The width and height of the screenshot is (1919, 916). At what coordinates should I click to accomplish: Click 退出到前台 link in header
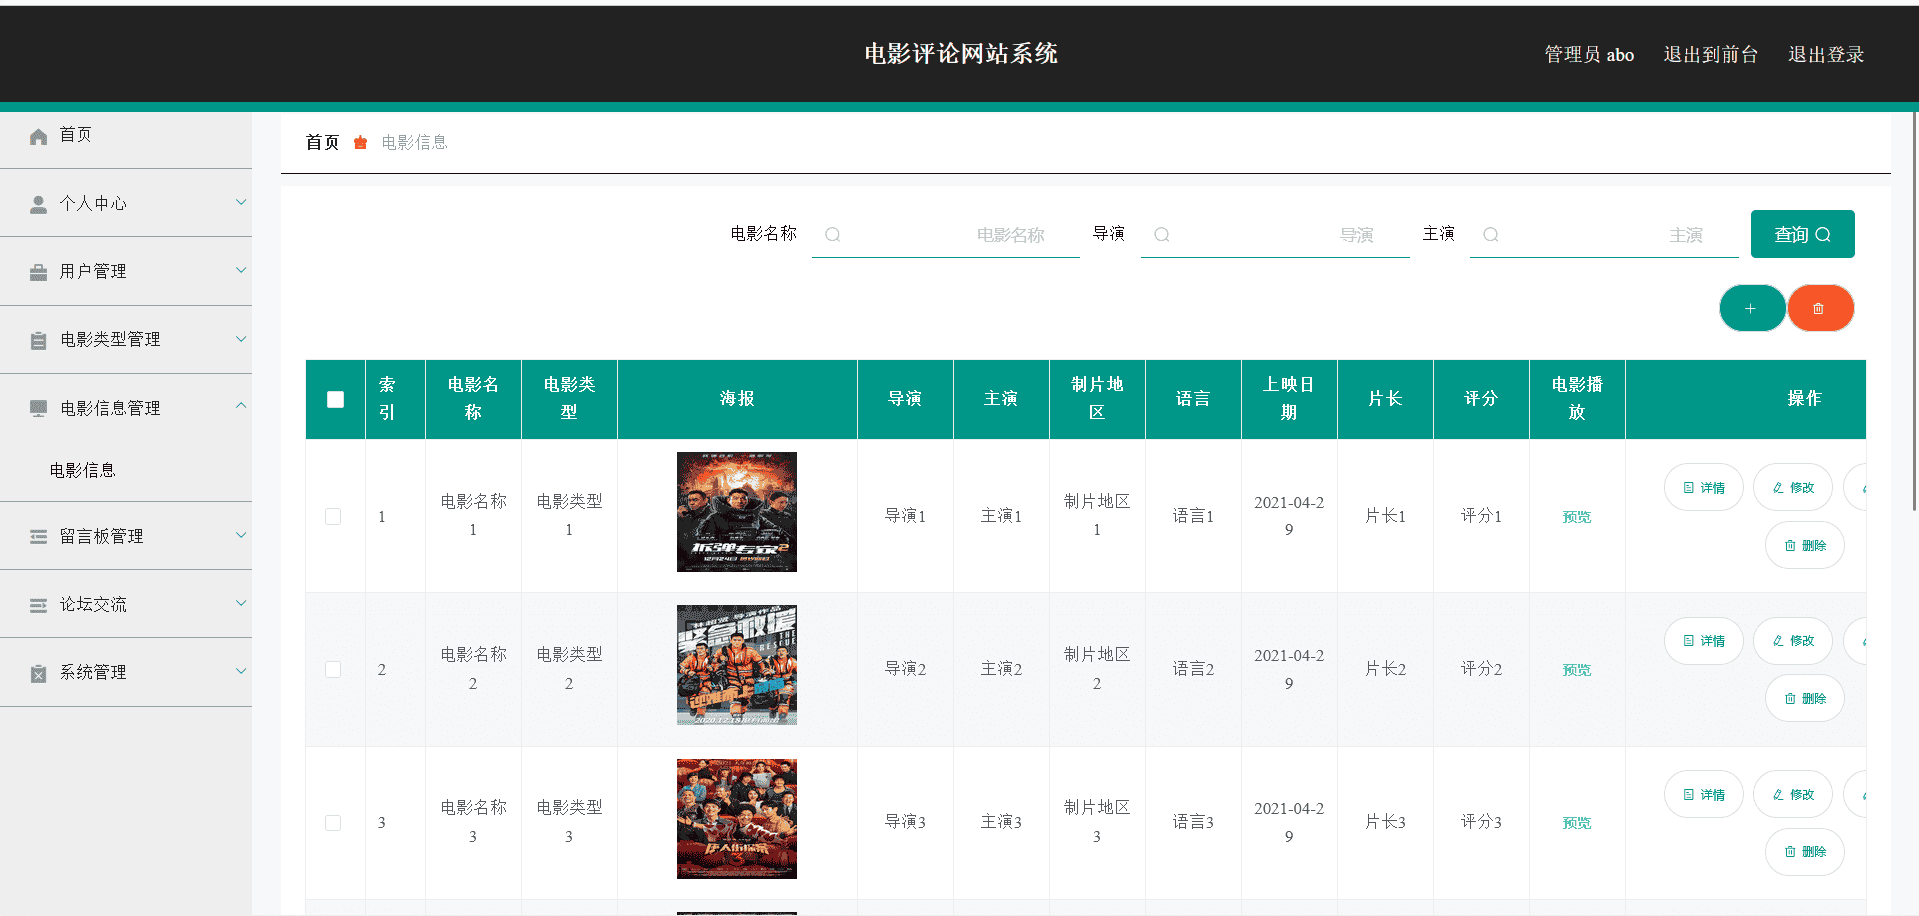tap(1710, 55)
